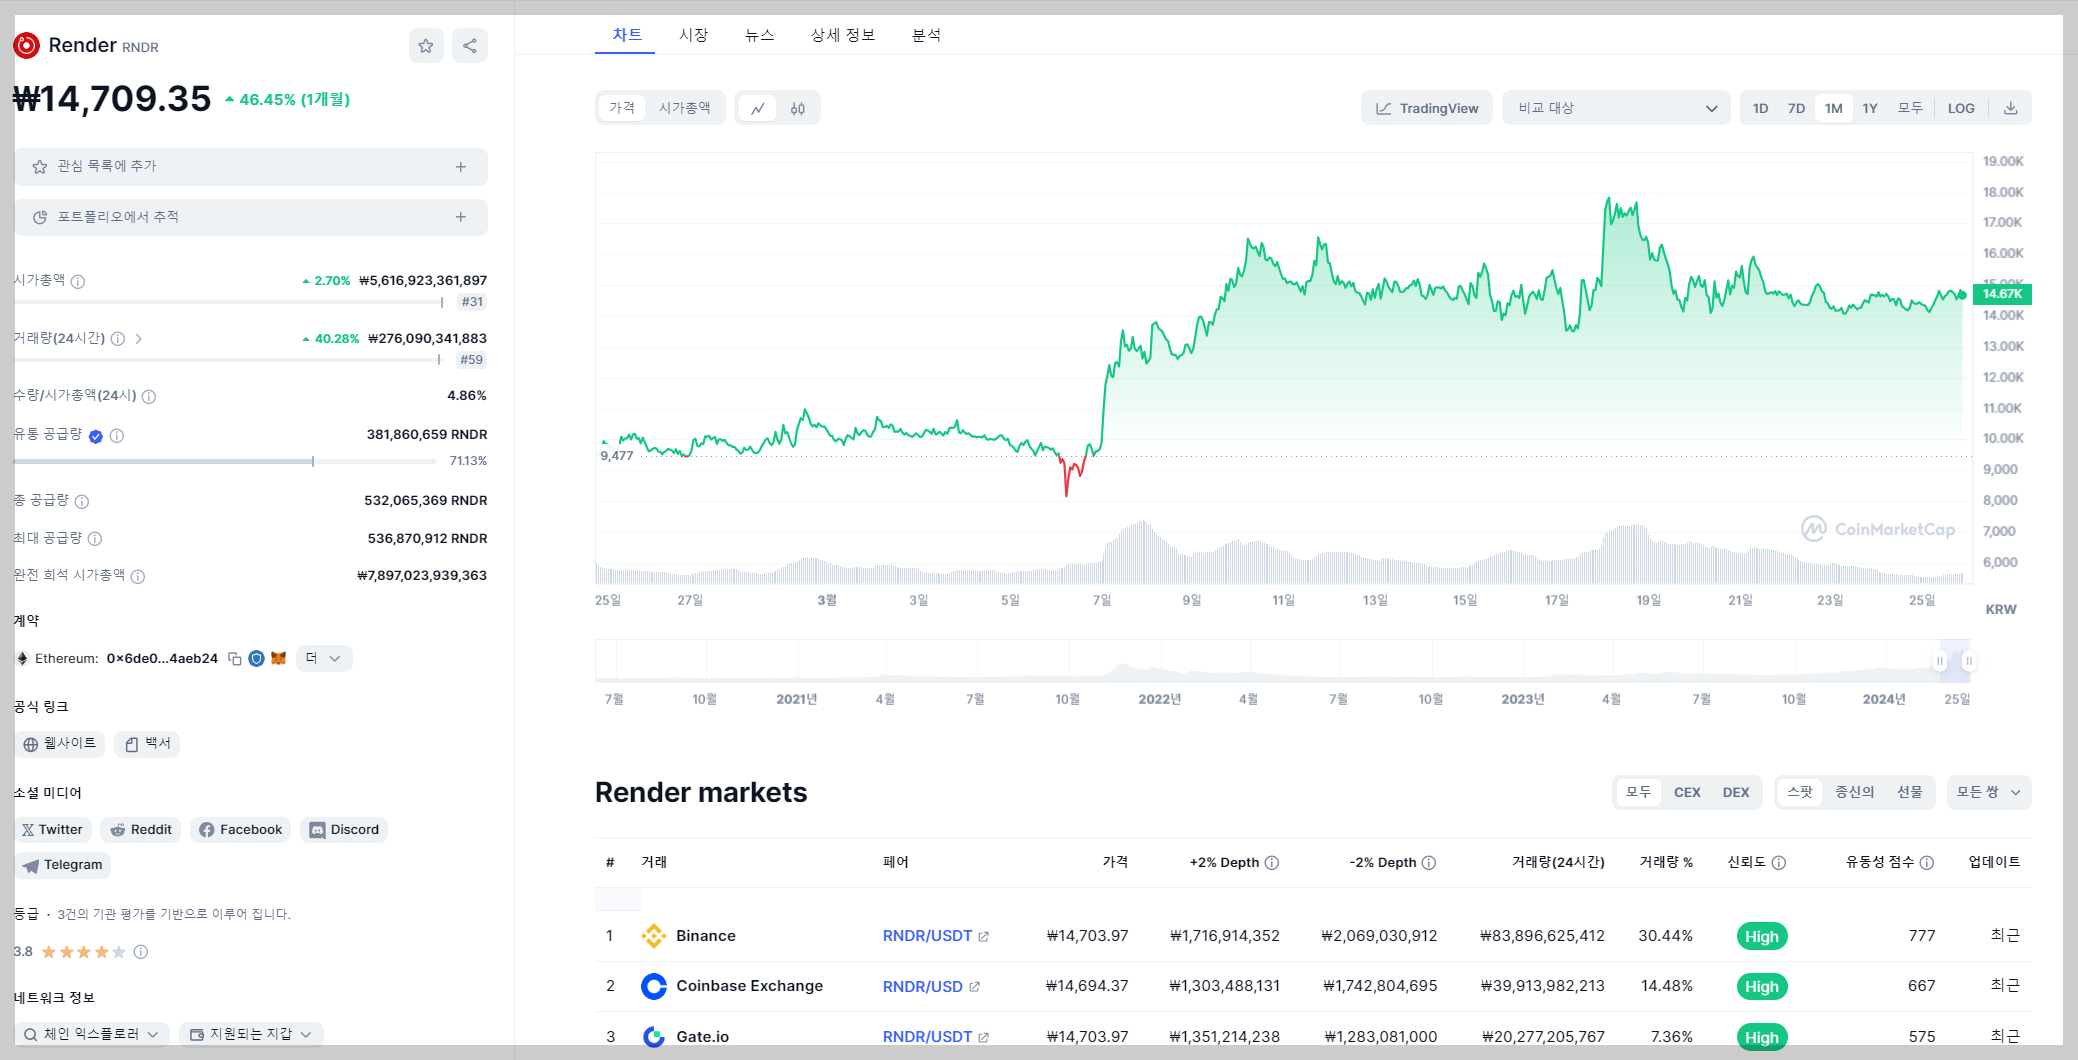The height and width of the screenshot is (1060, 2078).
Task: Select 증신의 market type
Action: pos(1855,792)
